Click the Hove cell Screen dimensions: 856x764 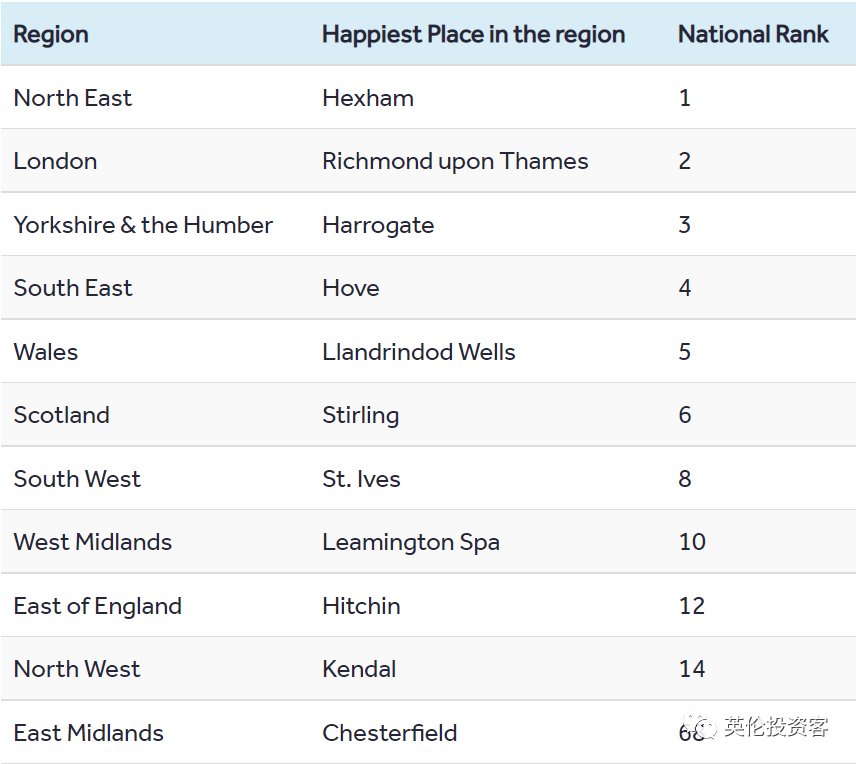[x=351, y=288]
